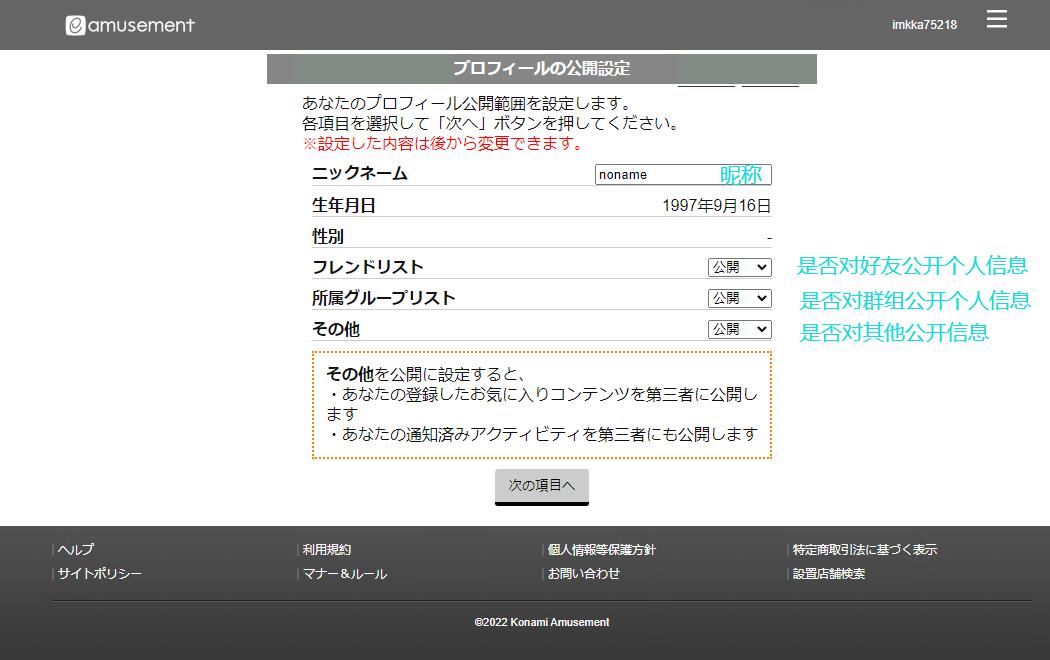Open the hamburger menu icon
This screenshot has width=1050, height=660.
(x=996, y=20)
